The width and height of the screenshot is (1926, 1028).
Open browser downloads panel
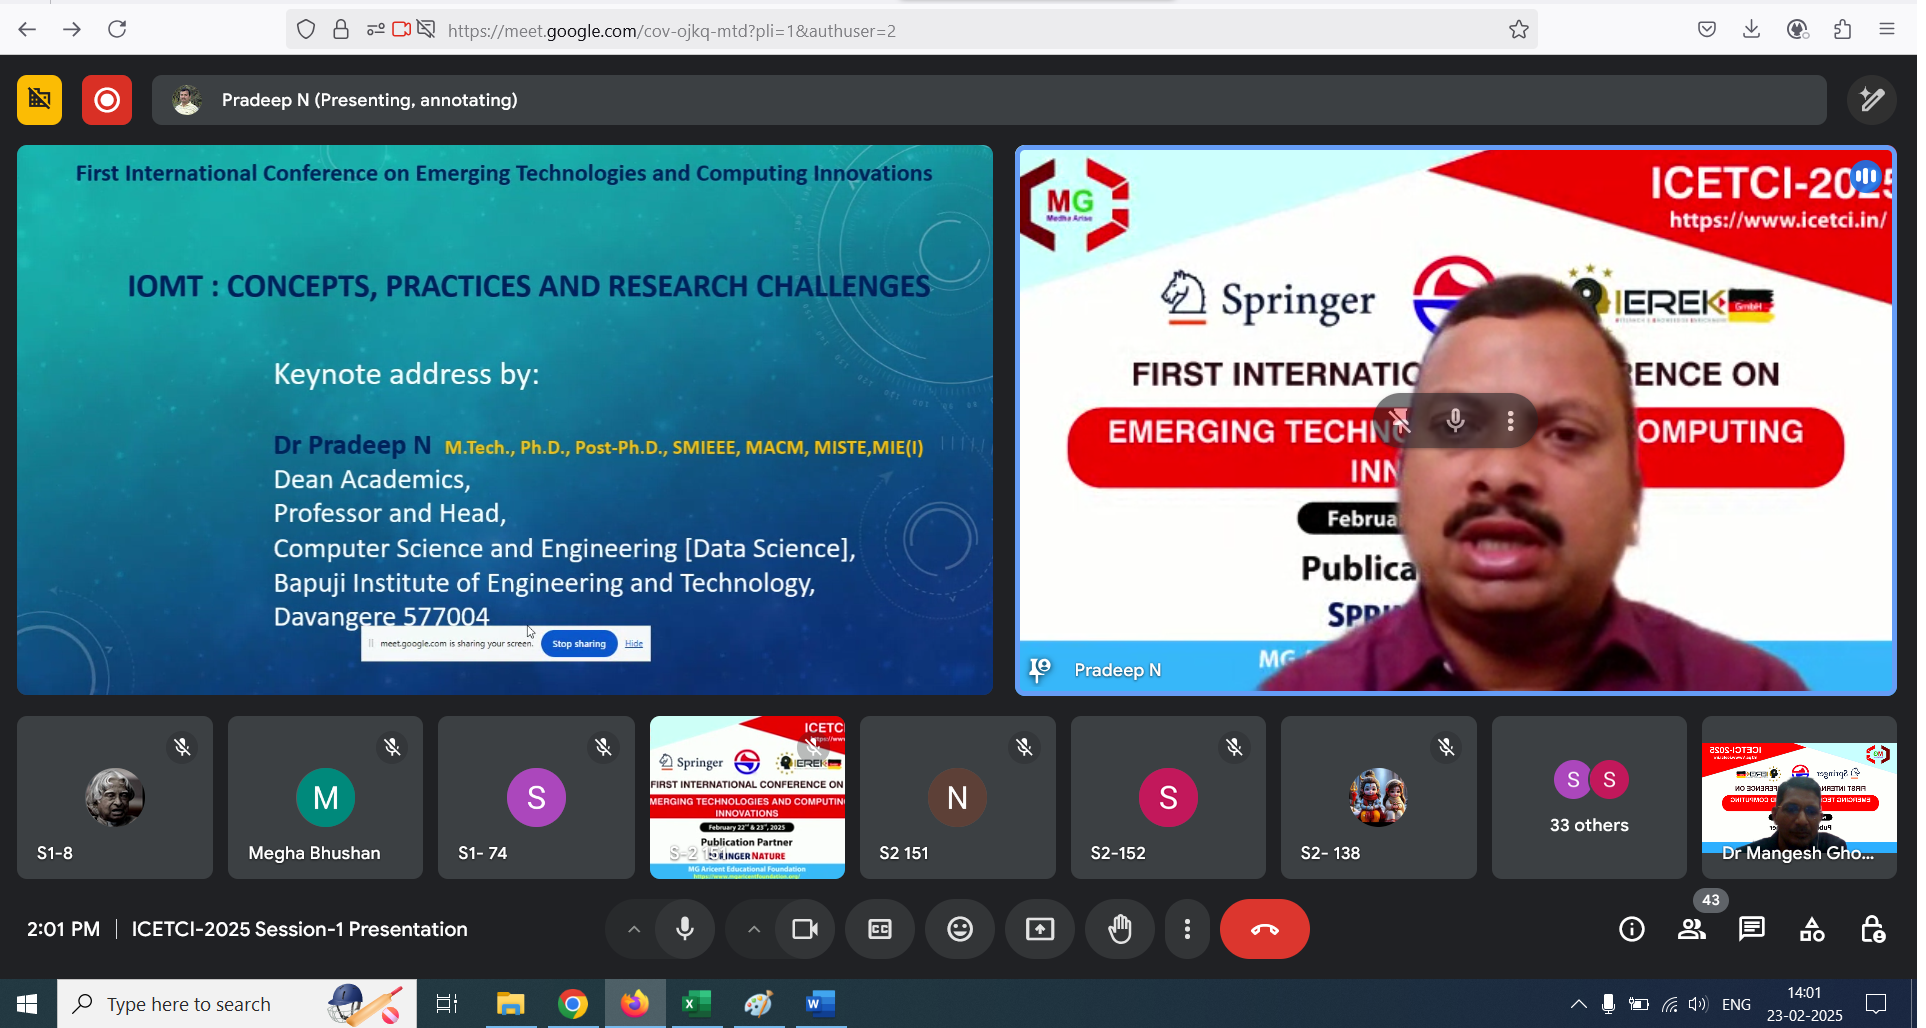(x=1751, y=29)
